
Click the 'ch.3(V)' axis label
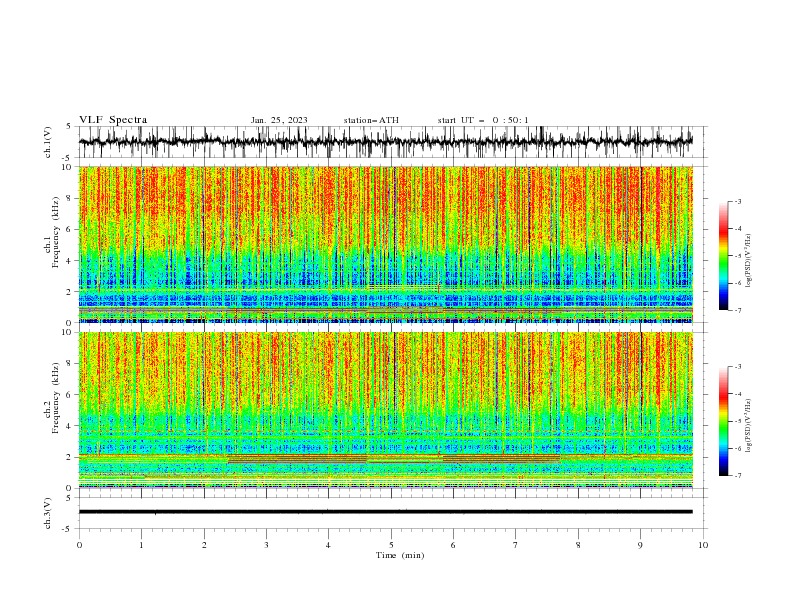[48, 513]
